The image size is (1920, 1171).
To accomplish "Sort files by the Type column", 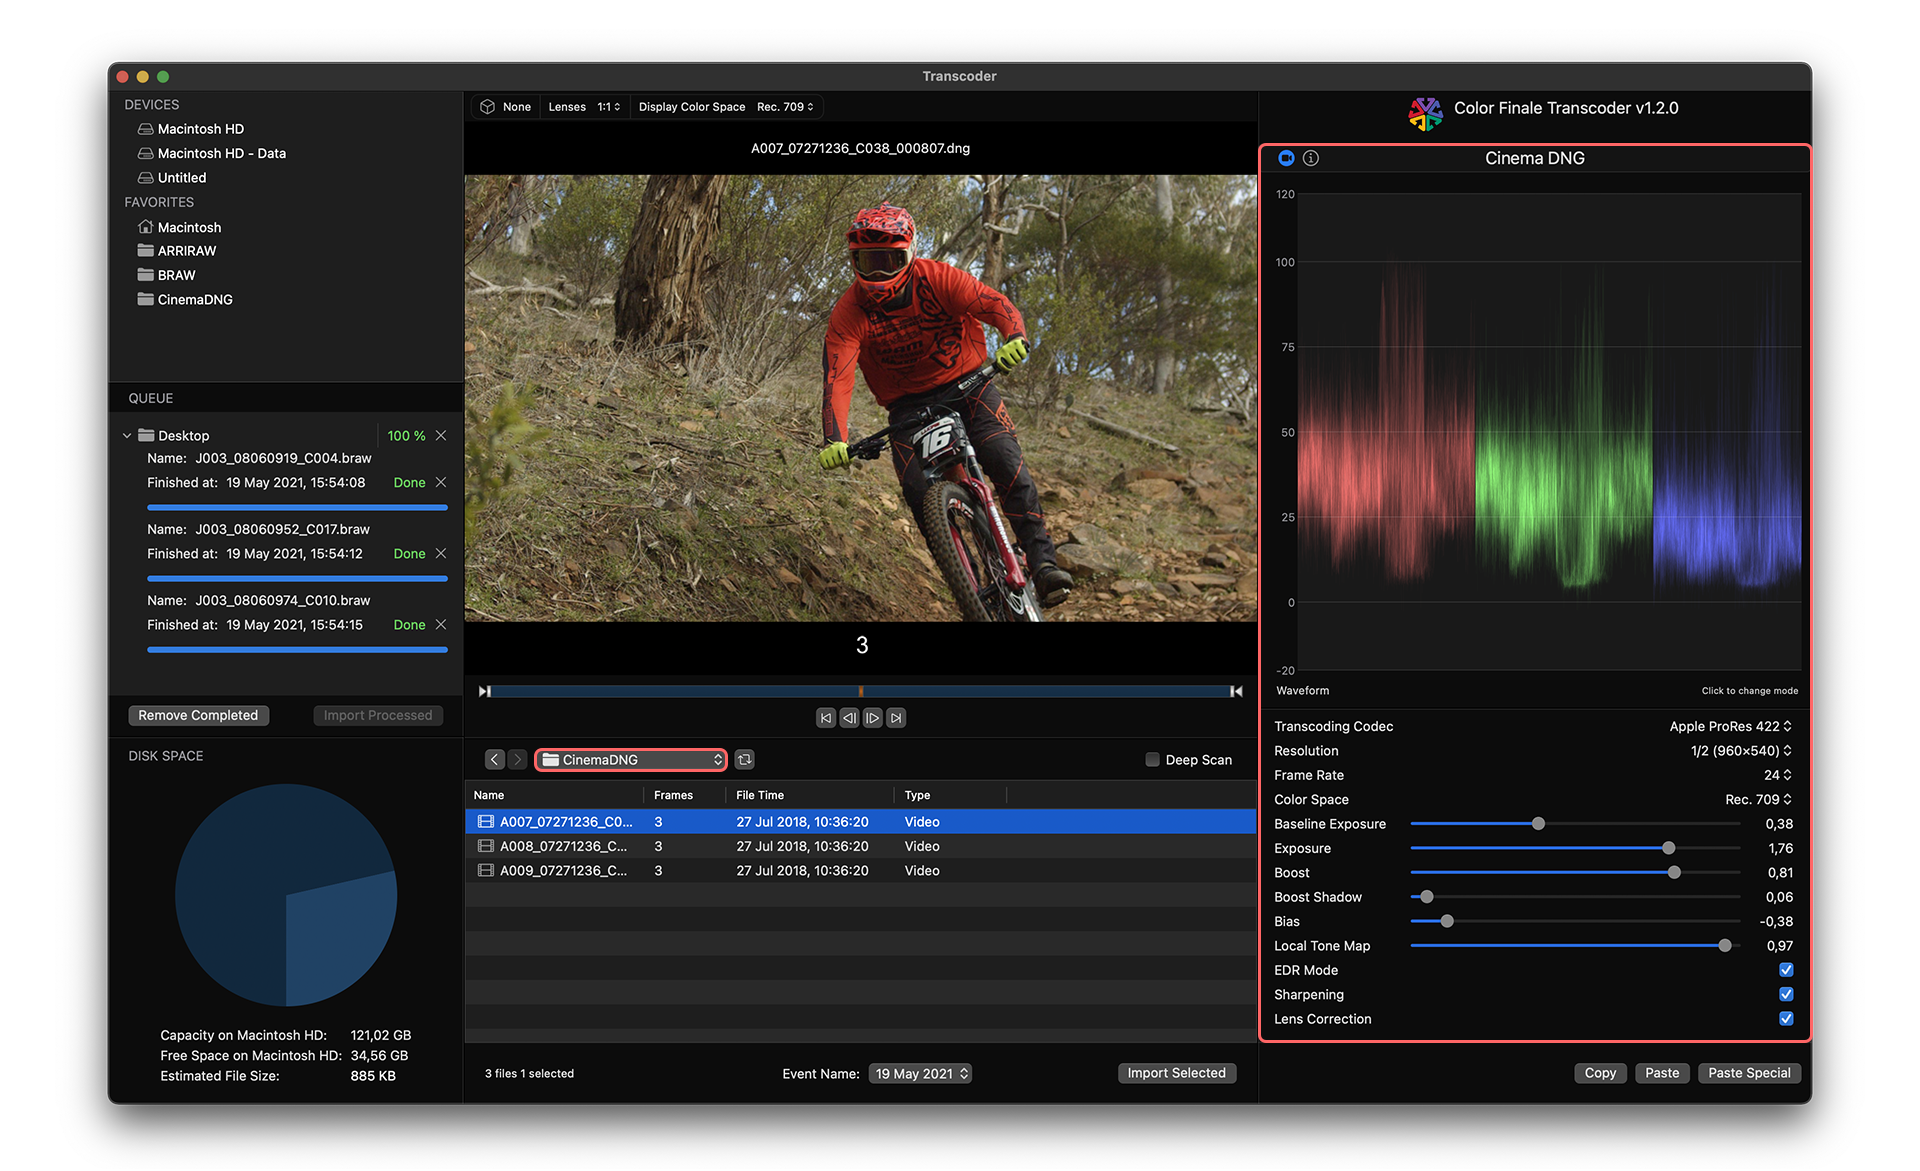I will click(x=950, y=795).
